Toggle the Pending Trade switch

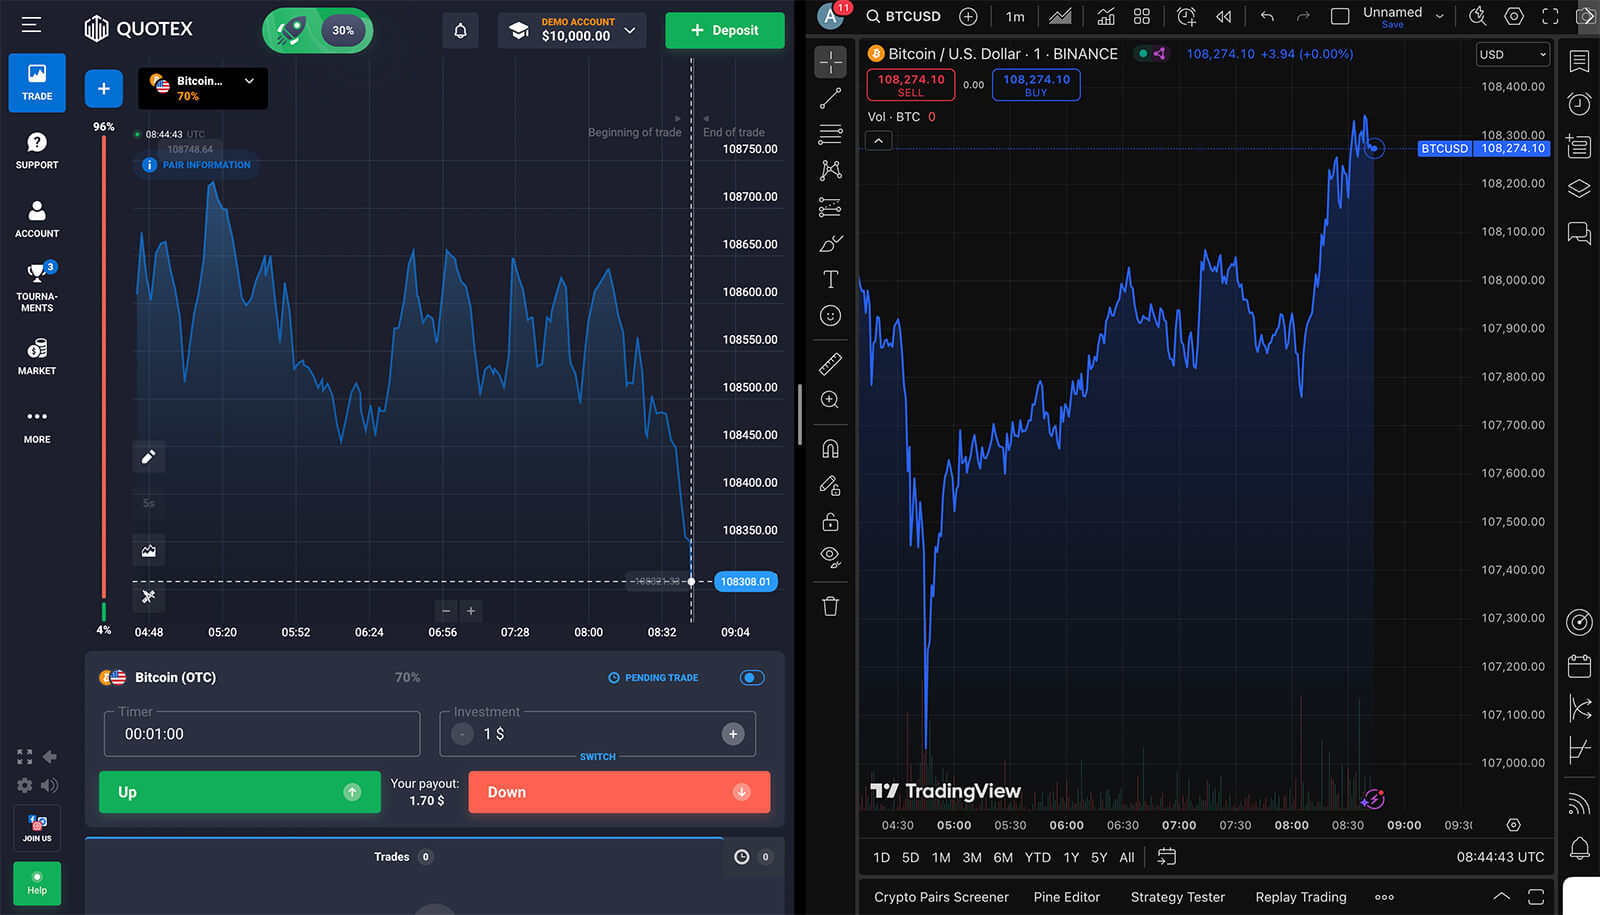(751, 678)
